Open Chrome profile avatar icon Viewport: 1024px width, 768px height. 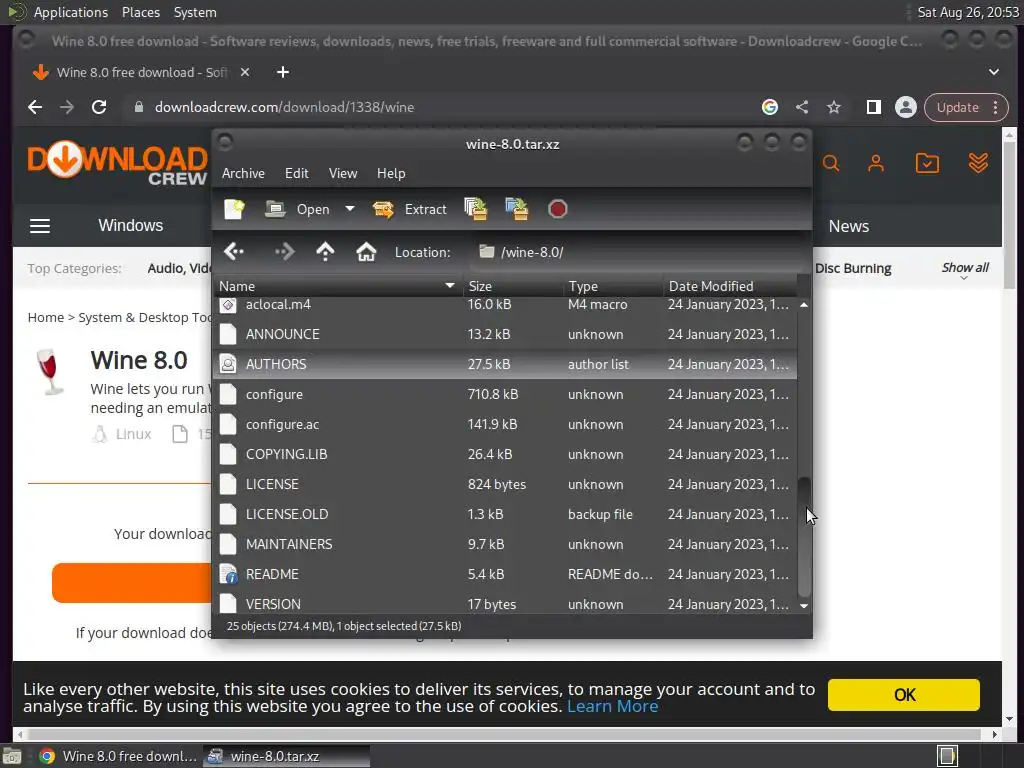click(x=906, y=107)
